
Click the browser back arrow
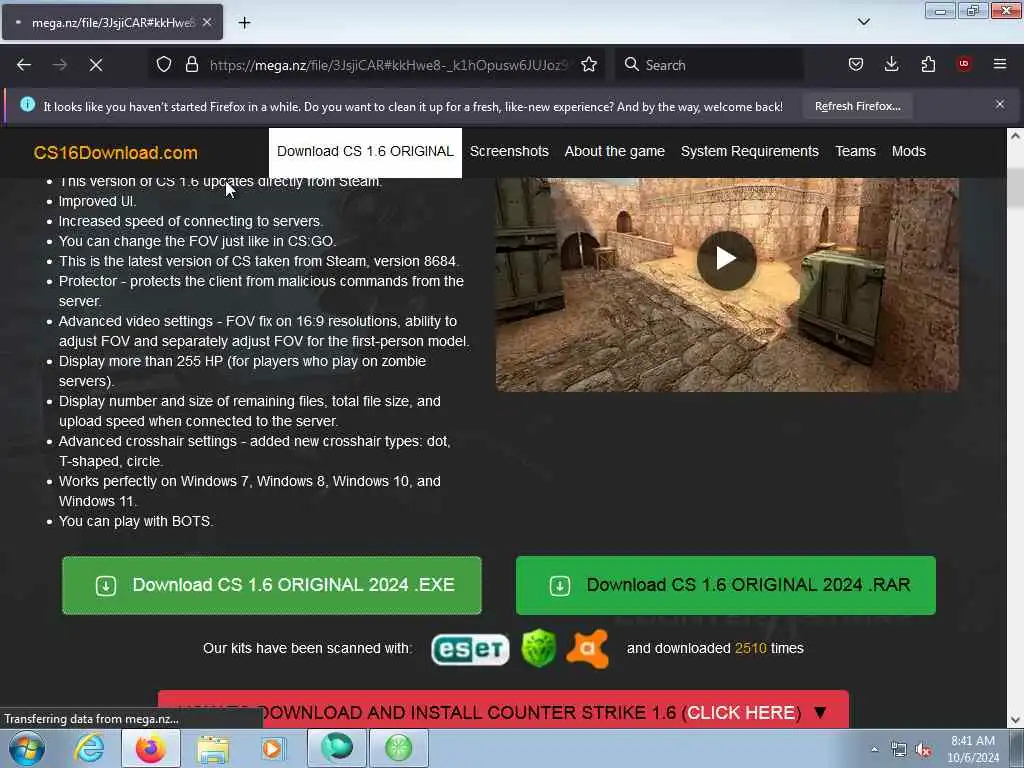pos(24,65)
